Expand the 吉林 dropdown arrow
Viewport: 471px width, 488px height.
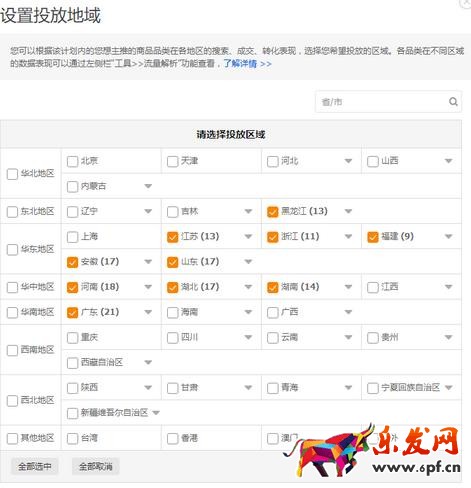click(x=248, y=211)
